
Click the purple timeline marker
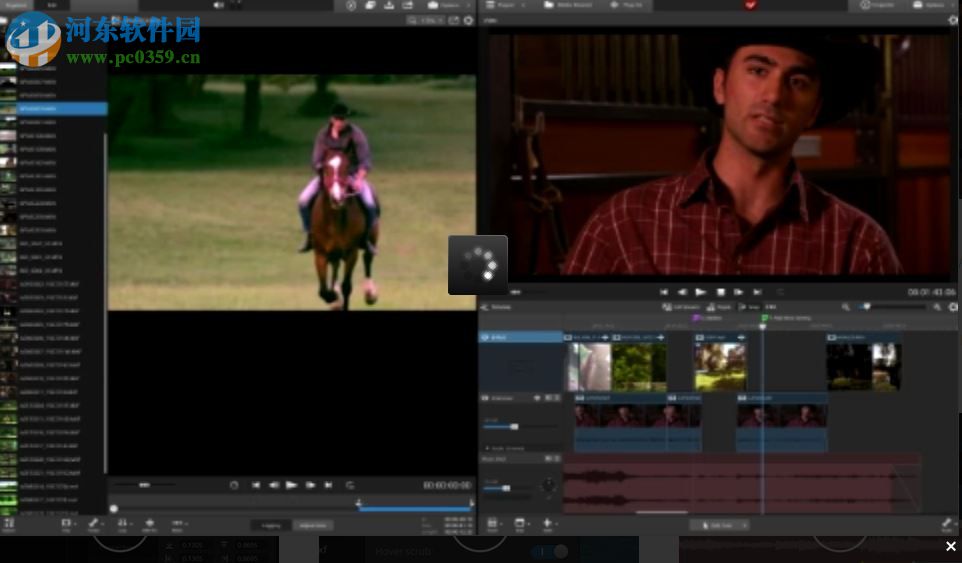696,318
